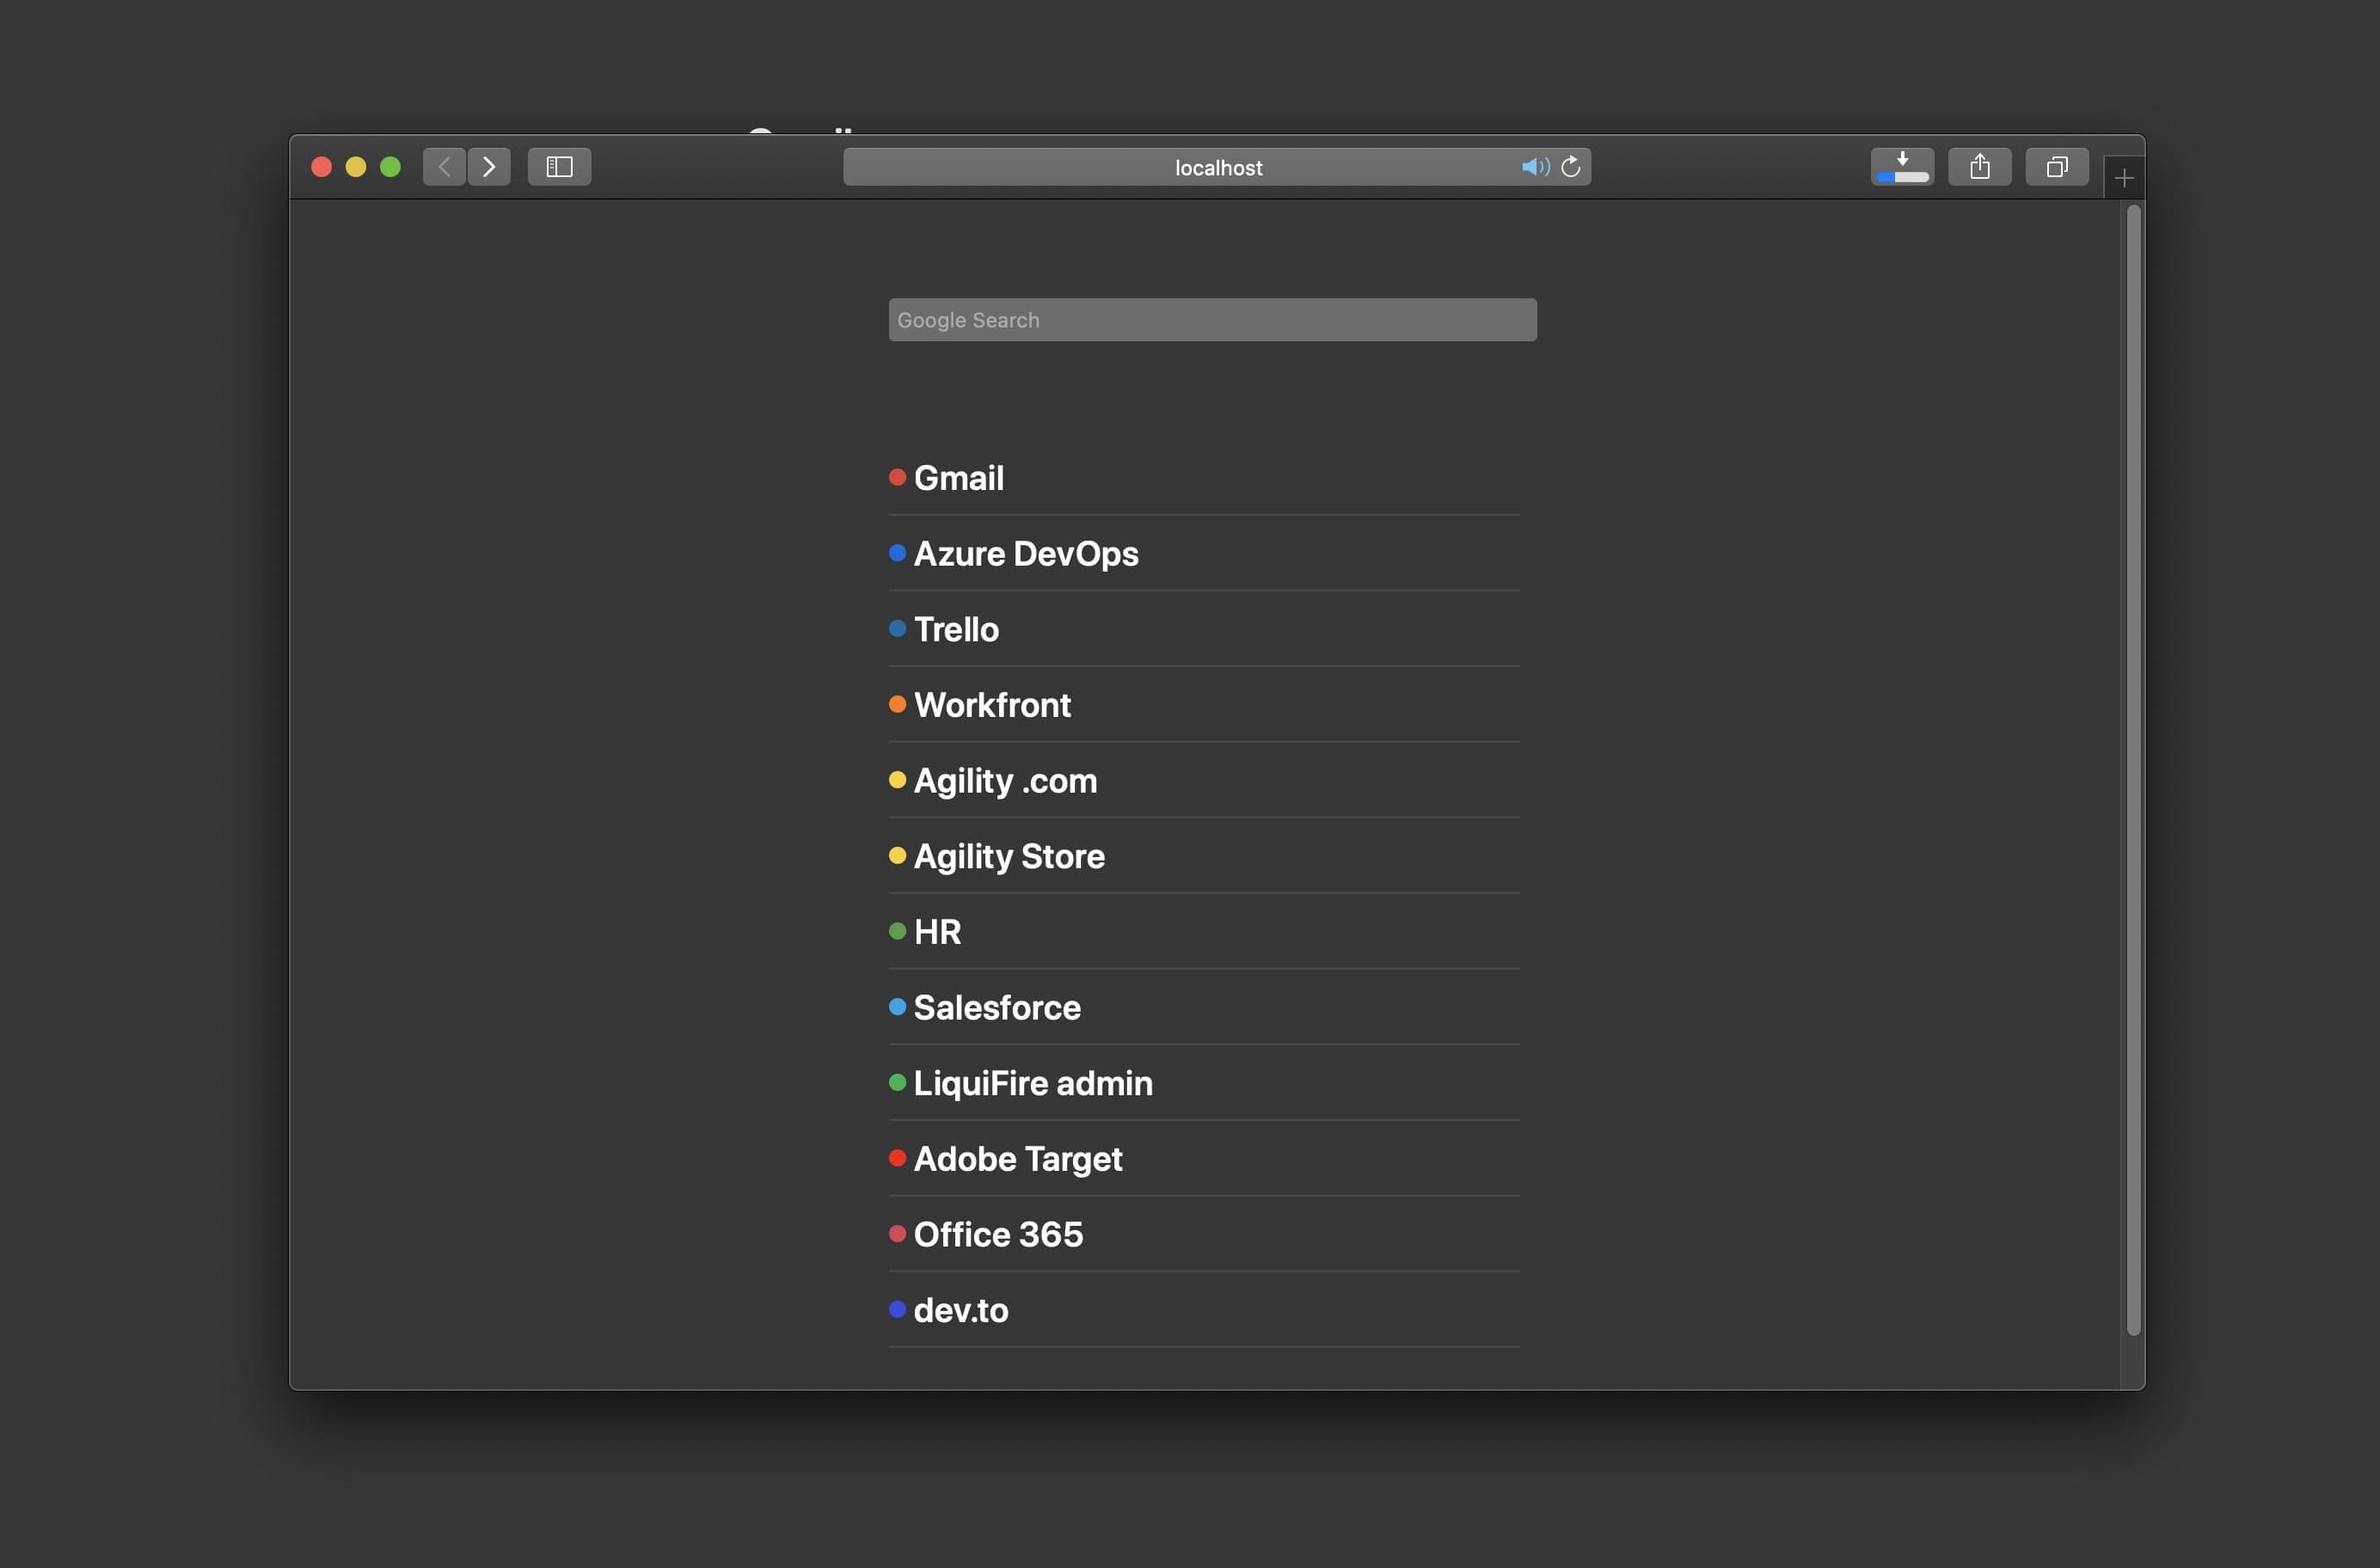Show the tab overview grid
The image size is (2380, 1568).
coord(2057,167)
